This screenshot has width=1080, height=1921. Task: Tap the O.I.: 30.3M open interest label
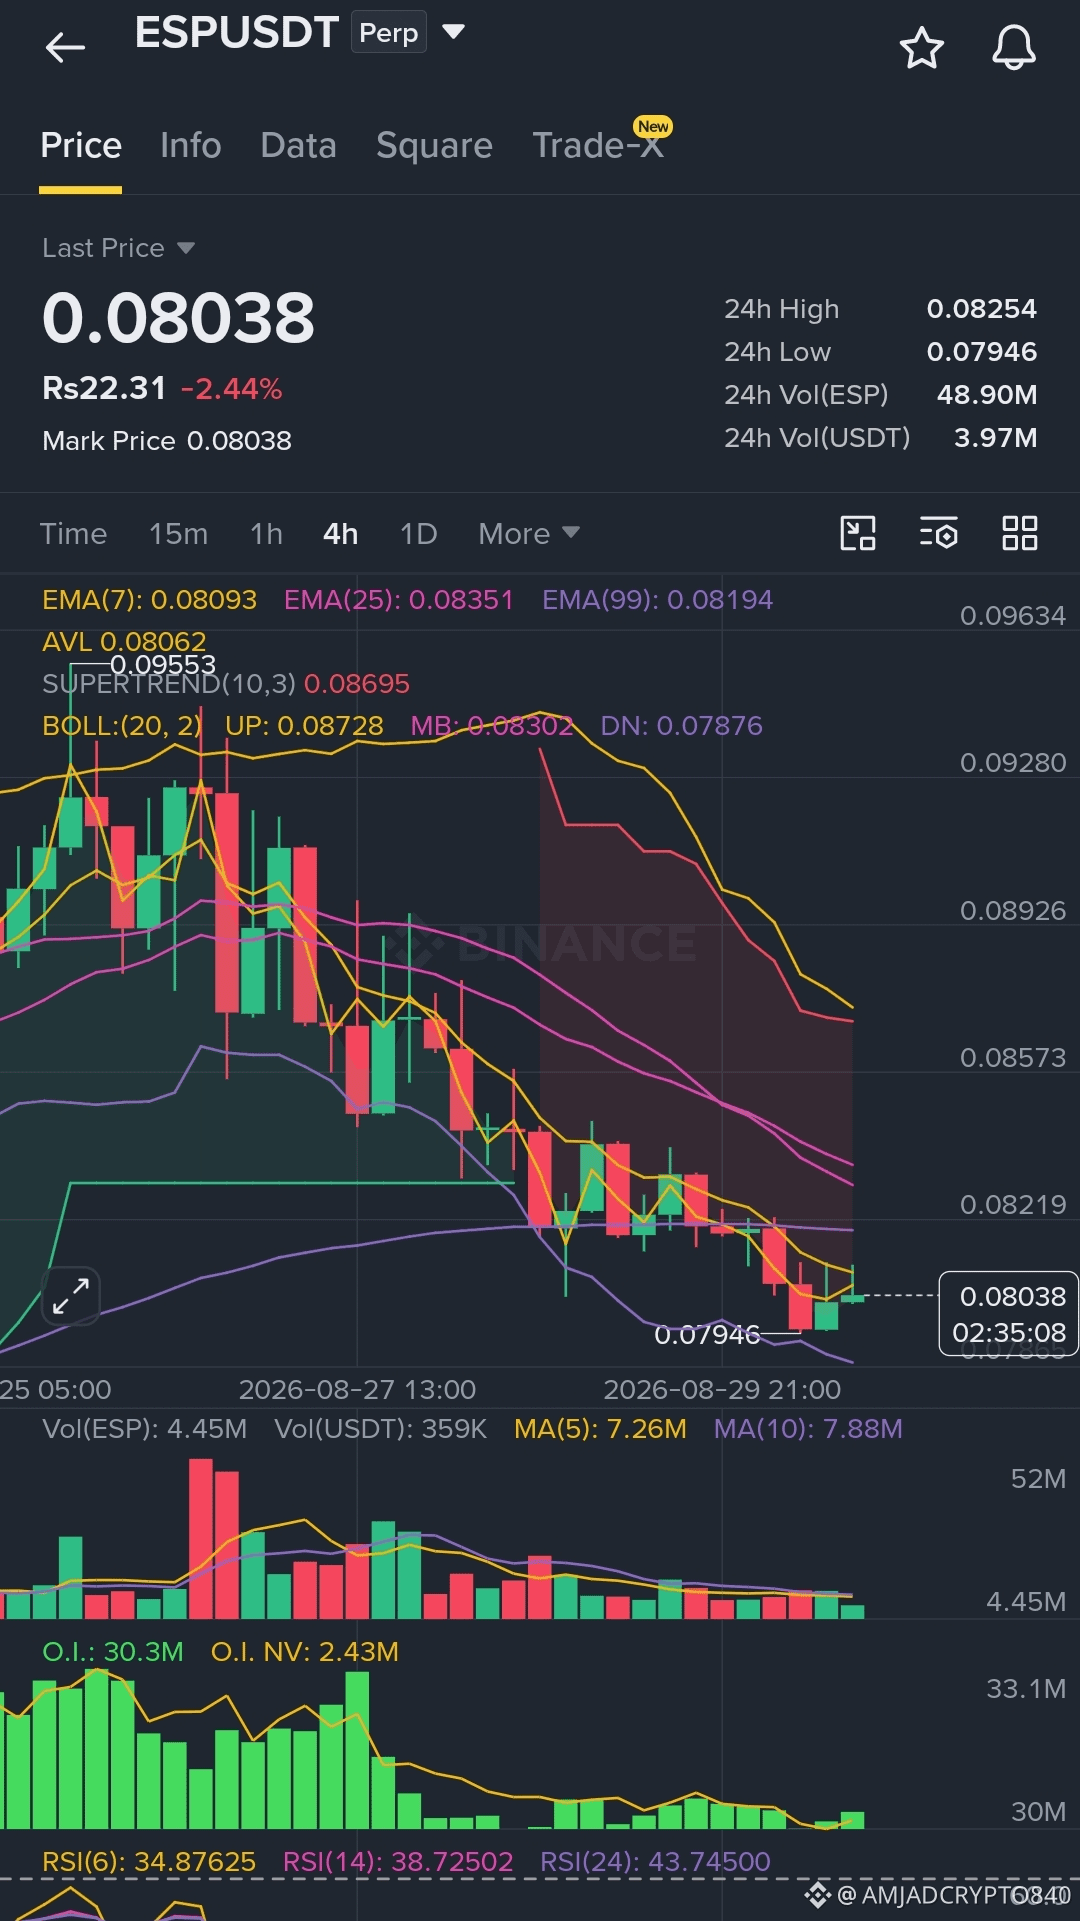click(112, 1651)
